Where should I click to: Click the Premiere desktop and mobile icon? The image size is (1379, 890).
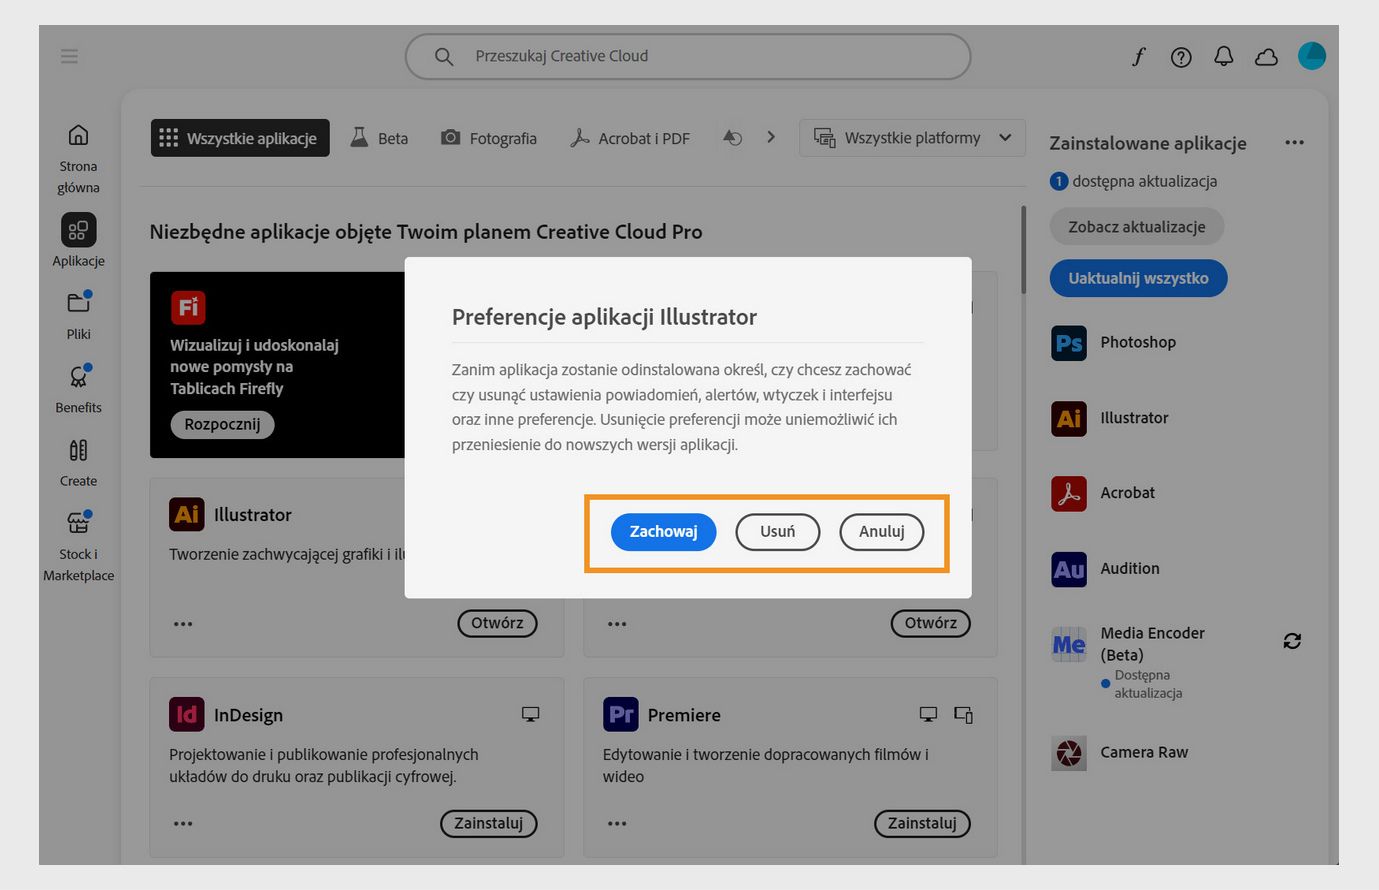point(964,714)
